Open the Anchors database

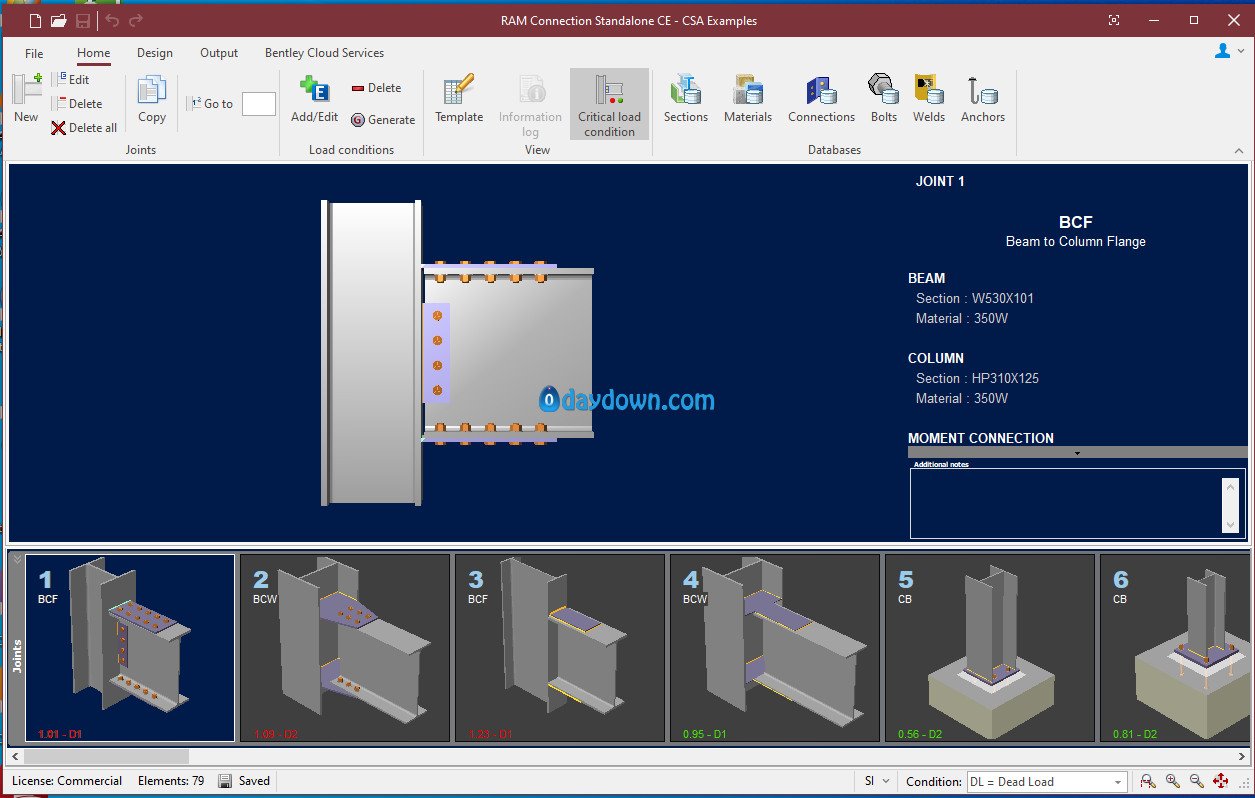(982, 99)
